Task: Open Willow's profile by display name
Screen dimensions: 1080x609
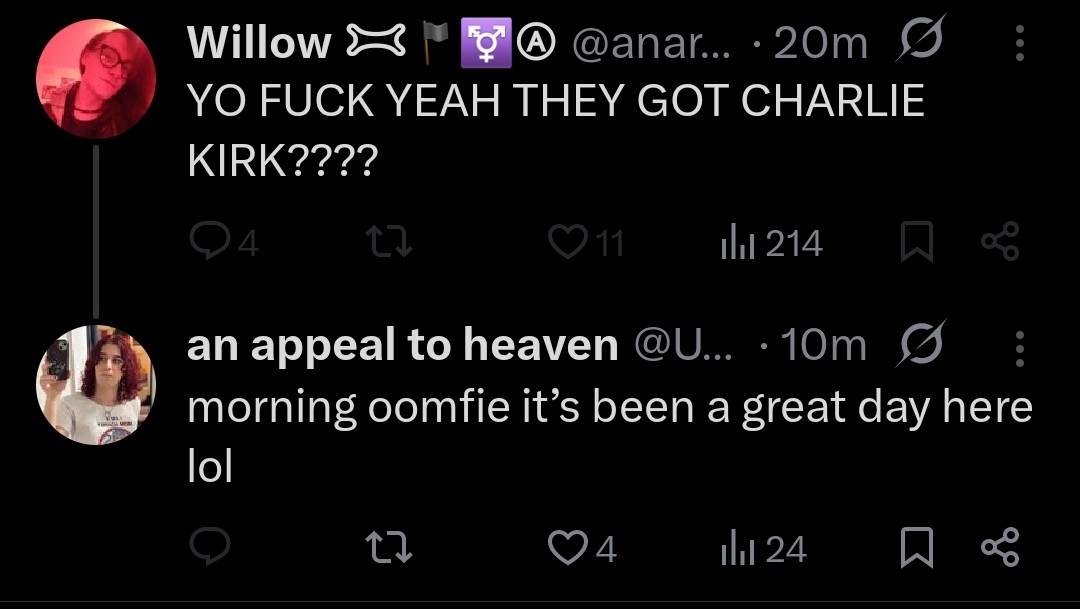Action: pos(259,42)
